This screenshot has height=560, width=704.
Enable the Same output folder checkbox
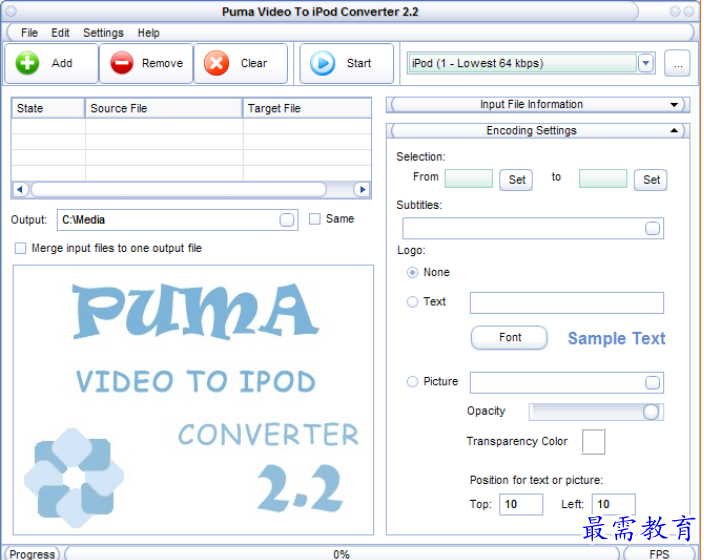pos(315,219)
